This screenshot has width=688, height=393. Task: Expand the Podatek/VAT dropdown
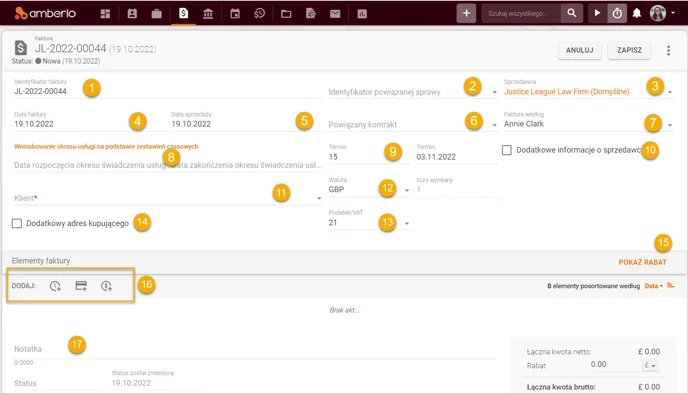(407, 223)
